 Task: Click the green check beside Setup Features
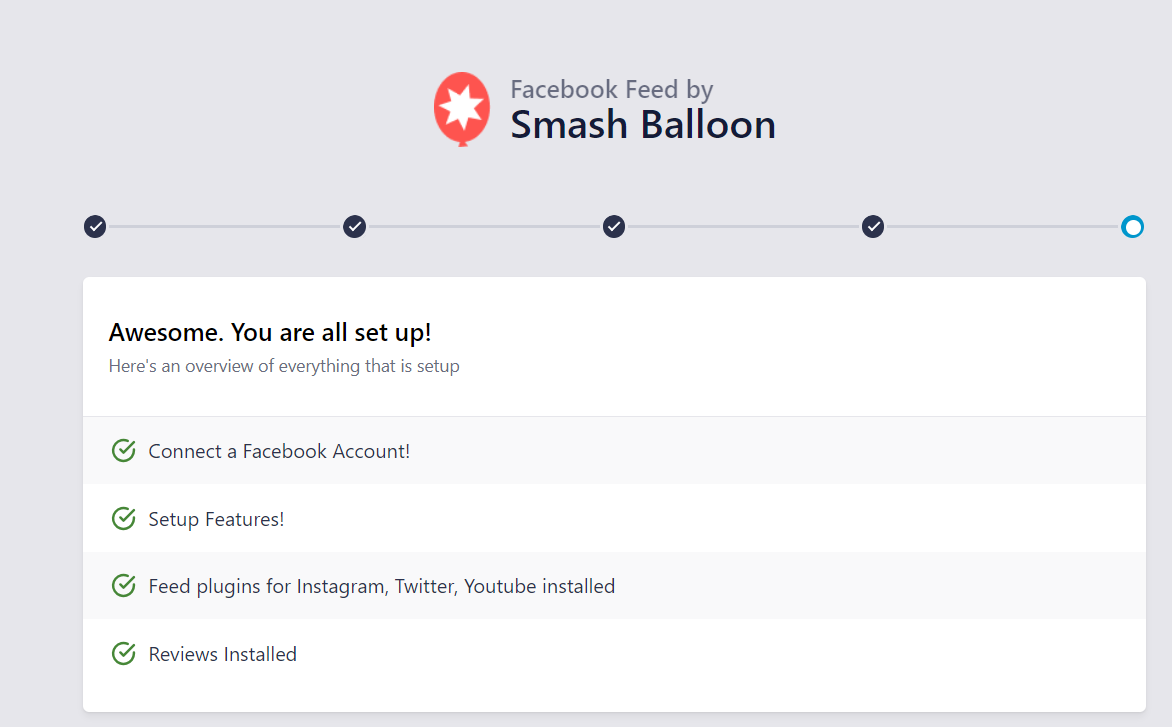point(123,519)
